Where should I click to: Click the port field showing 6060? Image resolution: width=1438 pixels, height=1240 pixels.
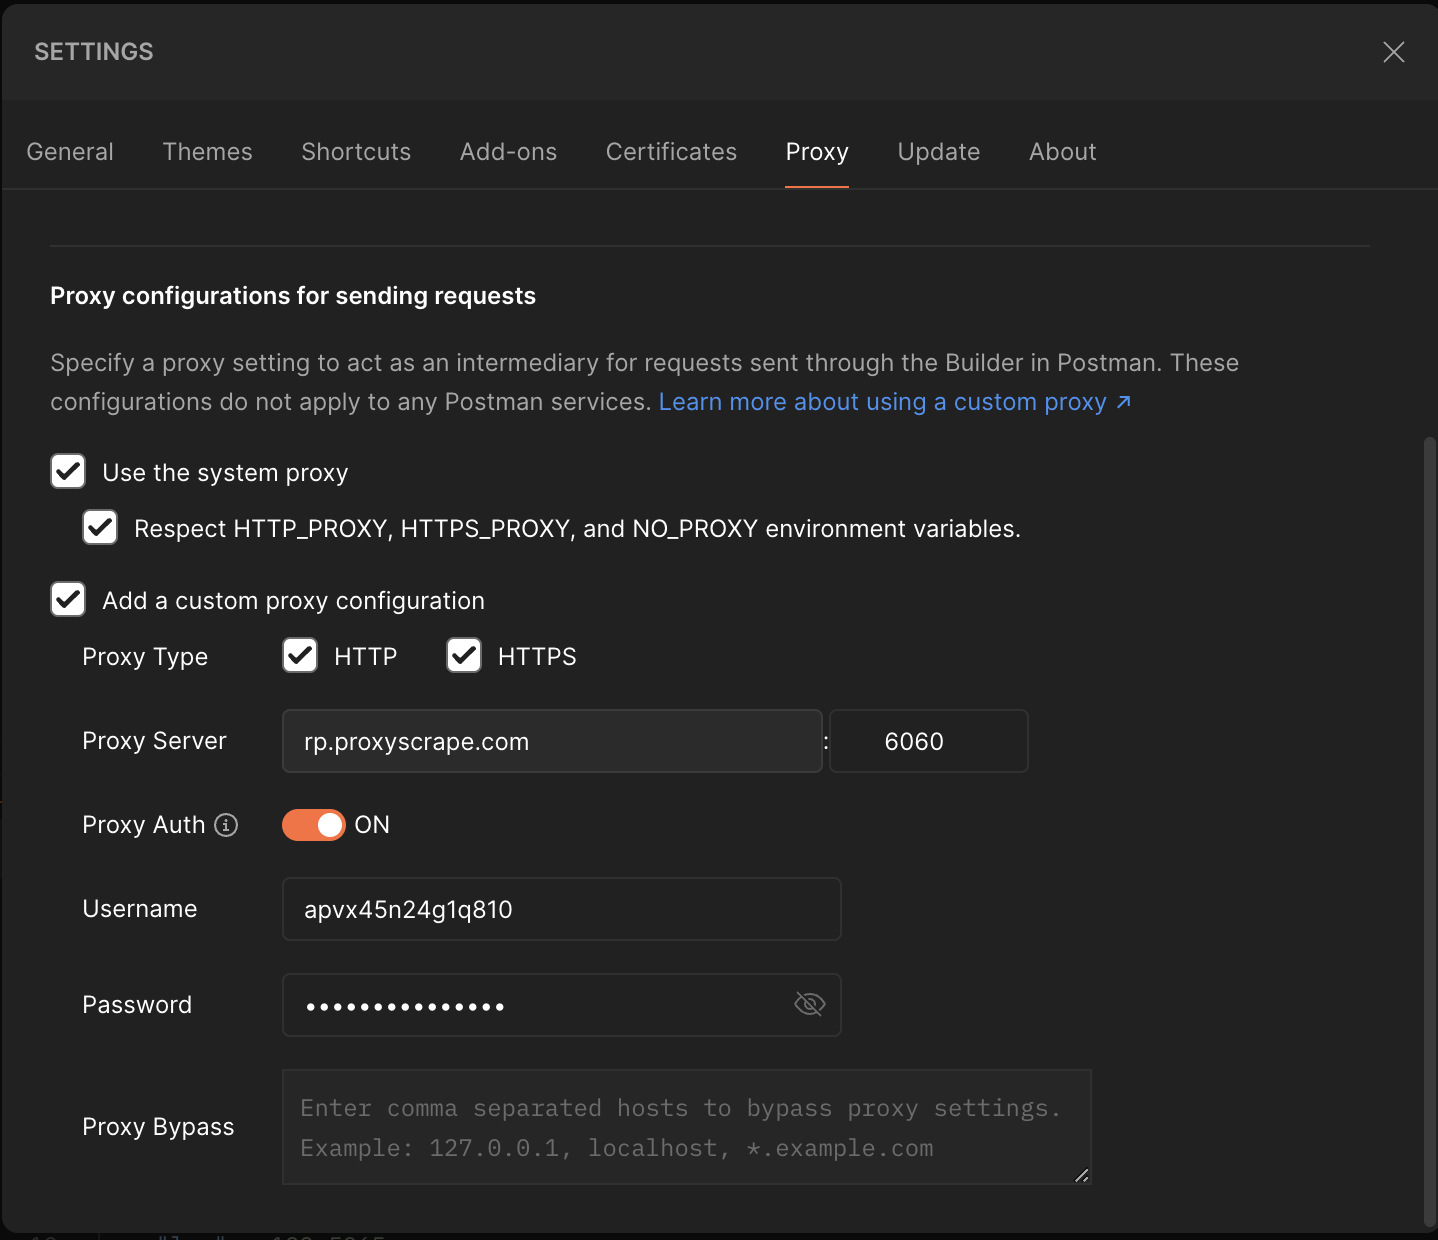tap(927, 741)
